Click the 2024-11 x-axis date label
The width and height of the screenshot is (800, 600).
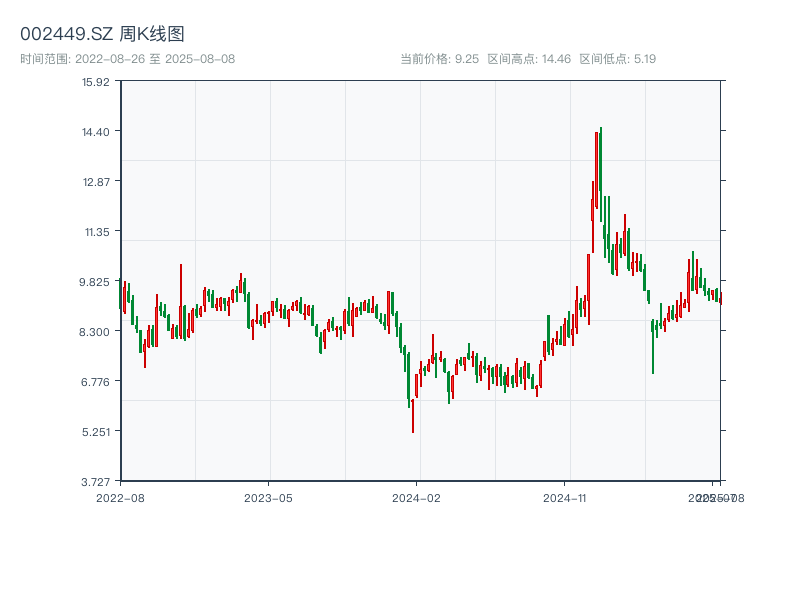(x=565, y=497)
